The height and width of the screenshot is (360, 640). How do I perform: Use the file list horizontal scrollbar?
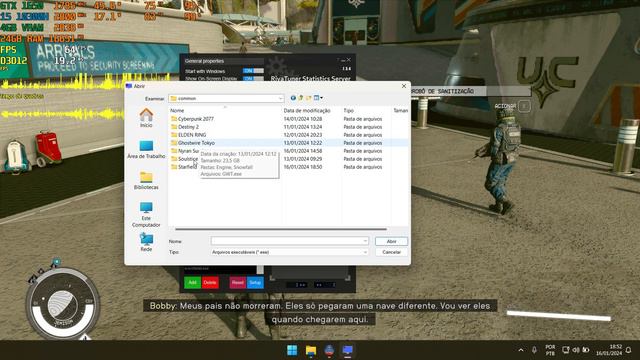click(x=281, y=229)
